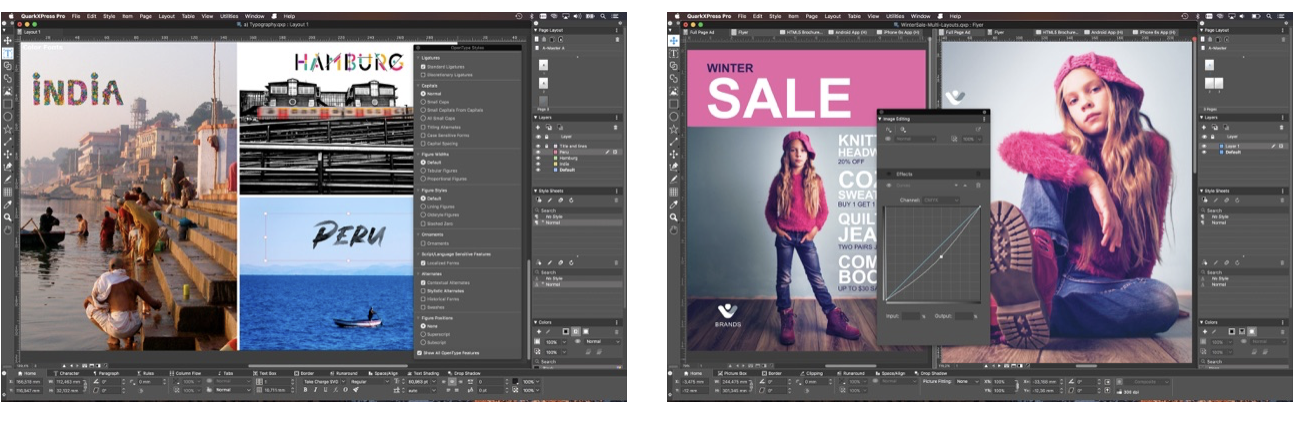Select the Text Content tool in left window
The height and width of the screenshot is (426, 1294).
click(7, 53)
